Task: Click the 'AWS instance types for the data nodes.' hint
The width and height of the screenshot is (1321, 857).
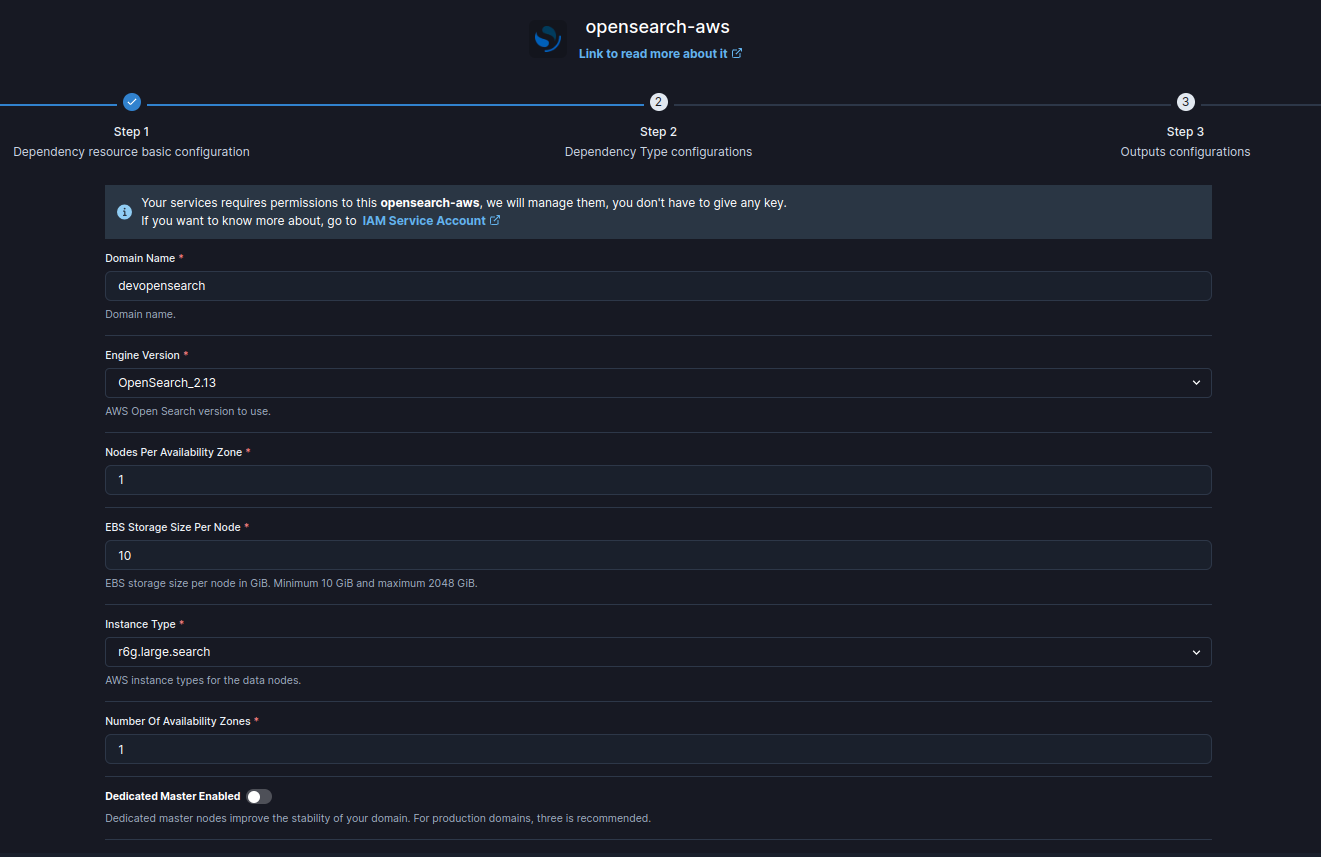Action: [203, 680]
